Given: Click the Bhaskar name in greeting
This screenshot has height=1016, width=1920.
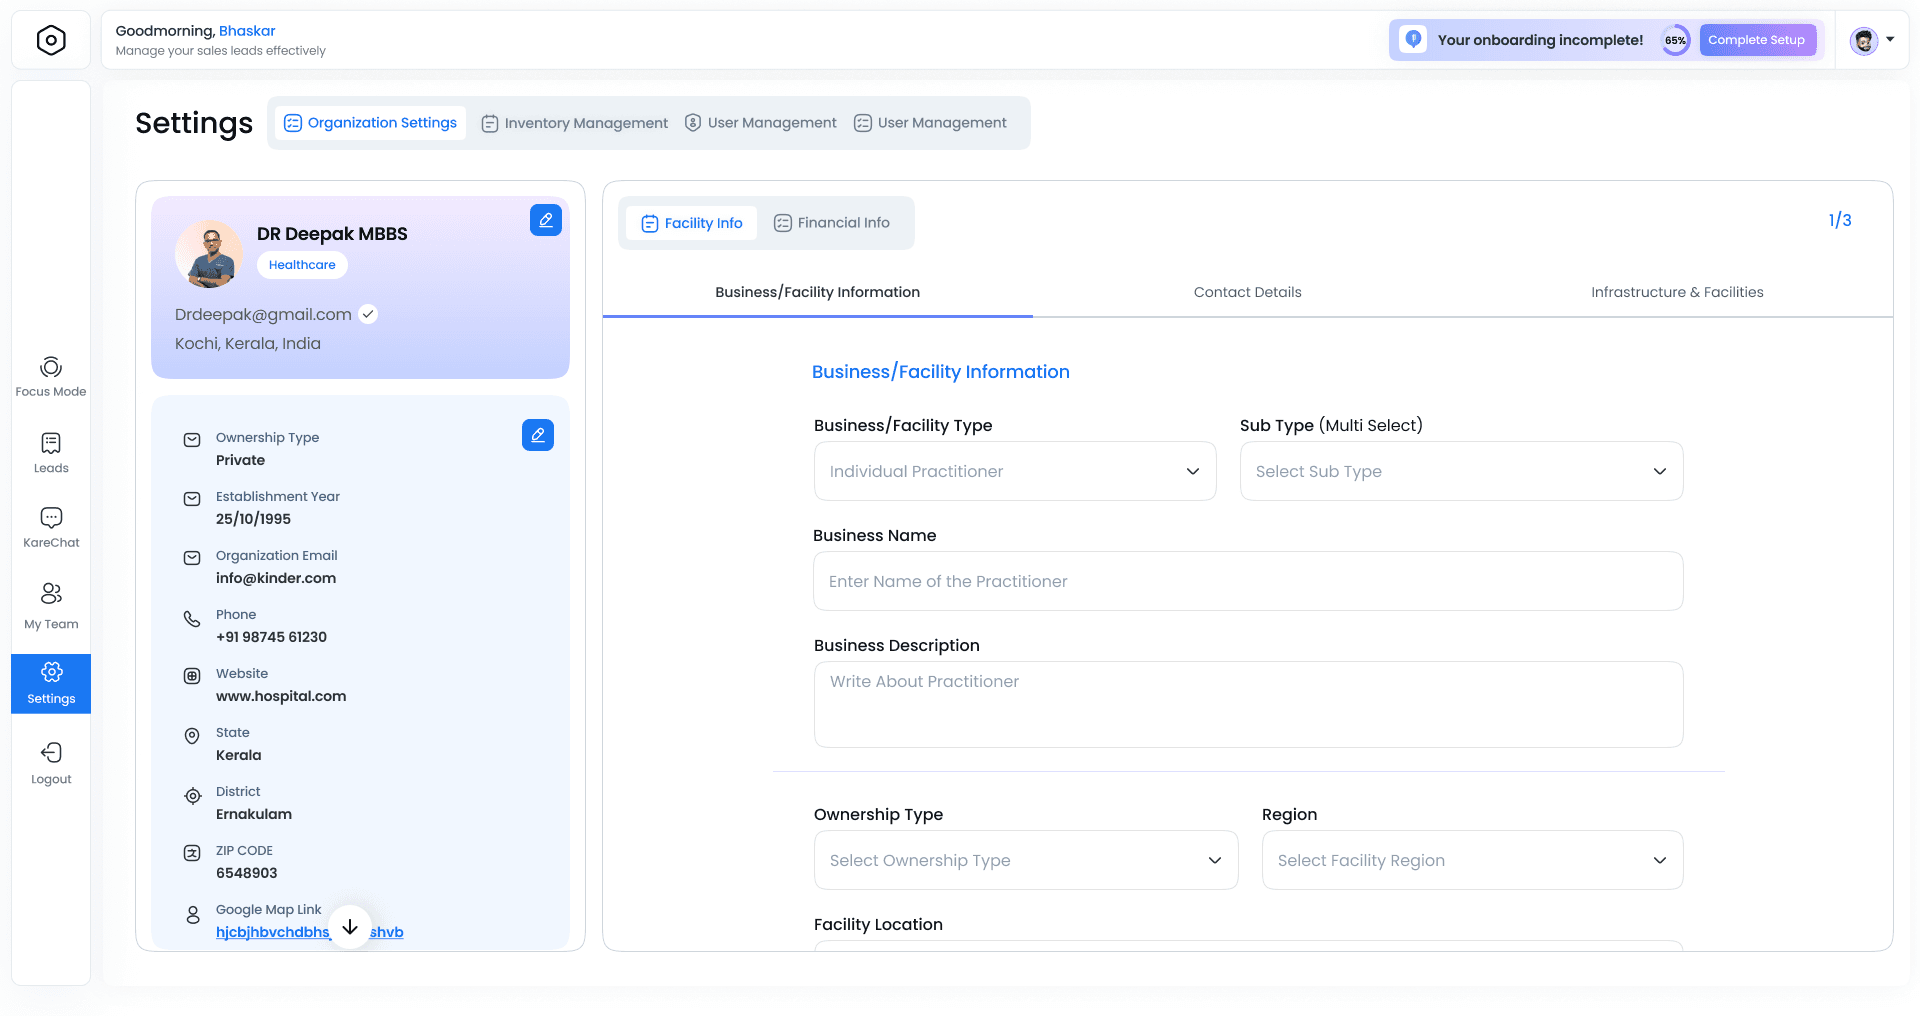Looking at the screenshot, I should 247,31.
